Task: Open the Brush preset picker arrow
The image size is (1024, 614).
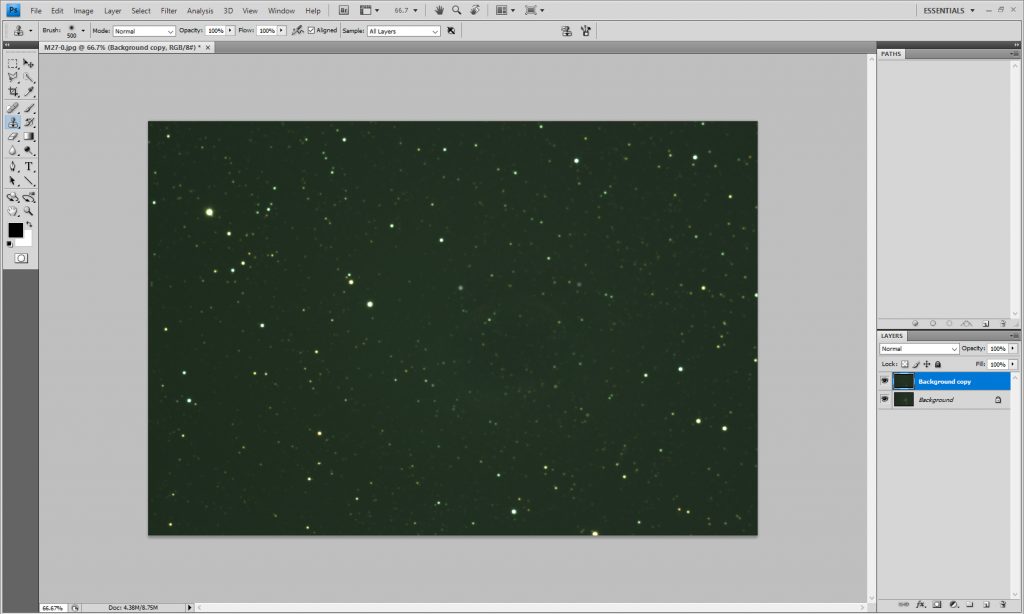Action: [83, 31]
